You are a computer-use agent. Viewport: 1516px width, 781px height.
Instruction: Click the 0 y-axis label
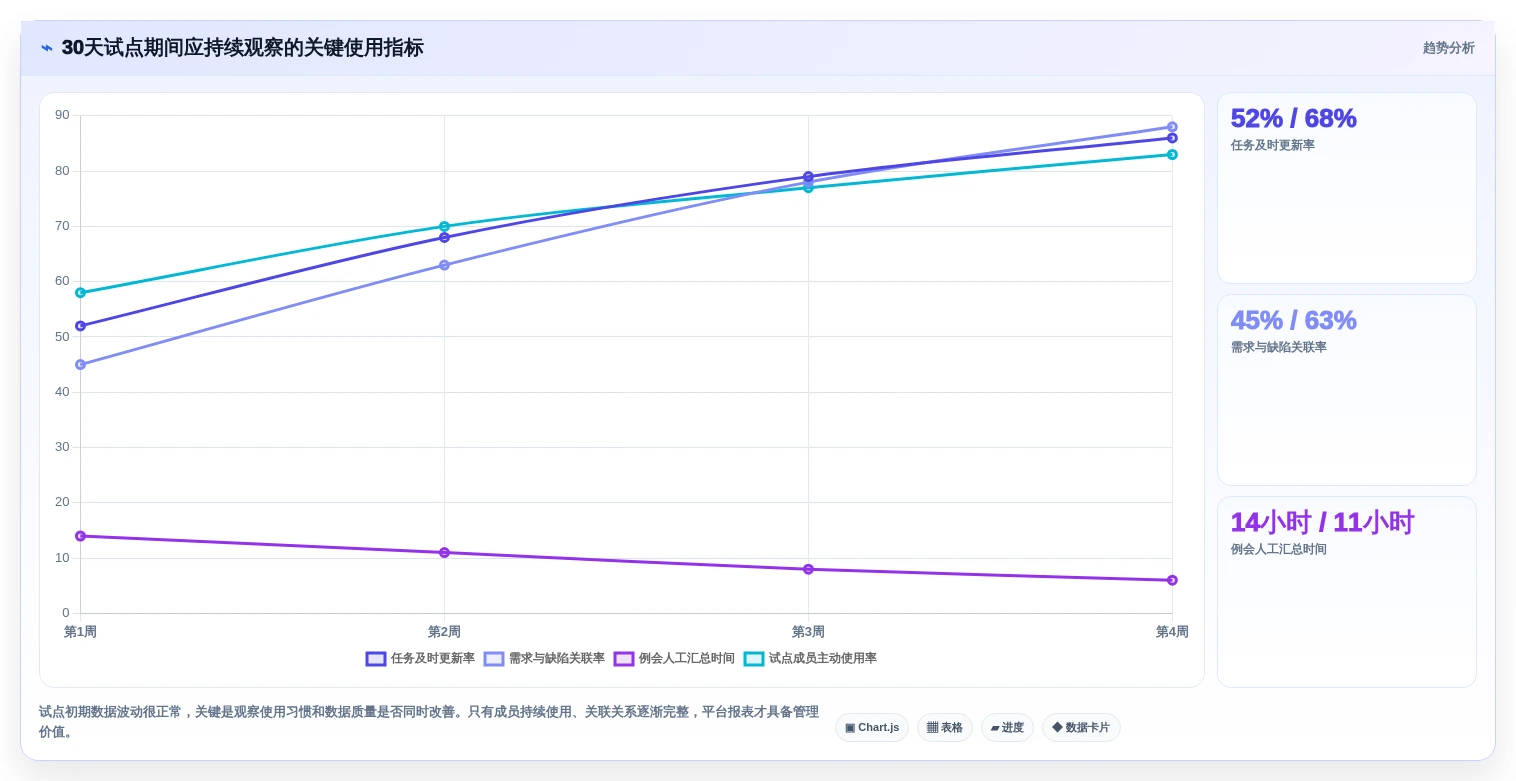(66, 613)
